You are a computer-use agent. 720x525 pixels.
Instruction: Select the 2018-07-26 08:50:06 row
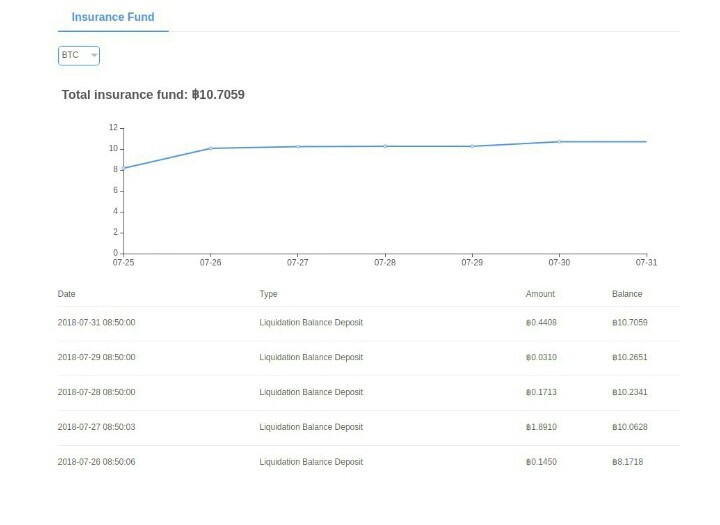pyautogui.click(x=369, y=462)
